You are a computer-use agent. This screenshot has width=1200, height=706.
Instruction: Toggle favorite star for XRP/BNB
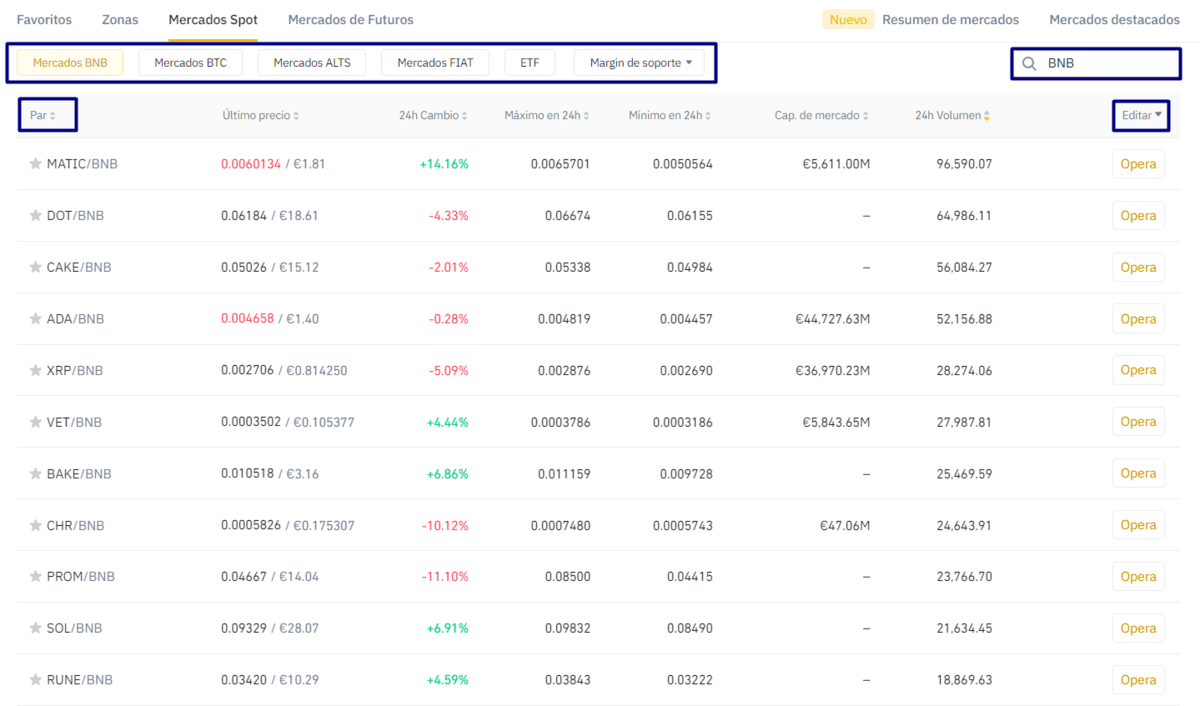pyautogui.click(x=35, y=371)
